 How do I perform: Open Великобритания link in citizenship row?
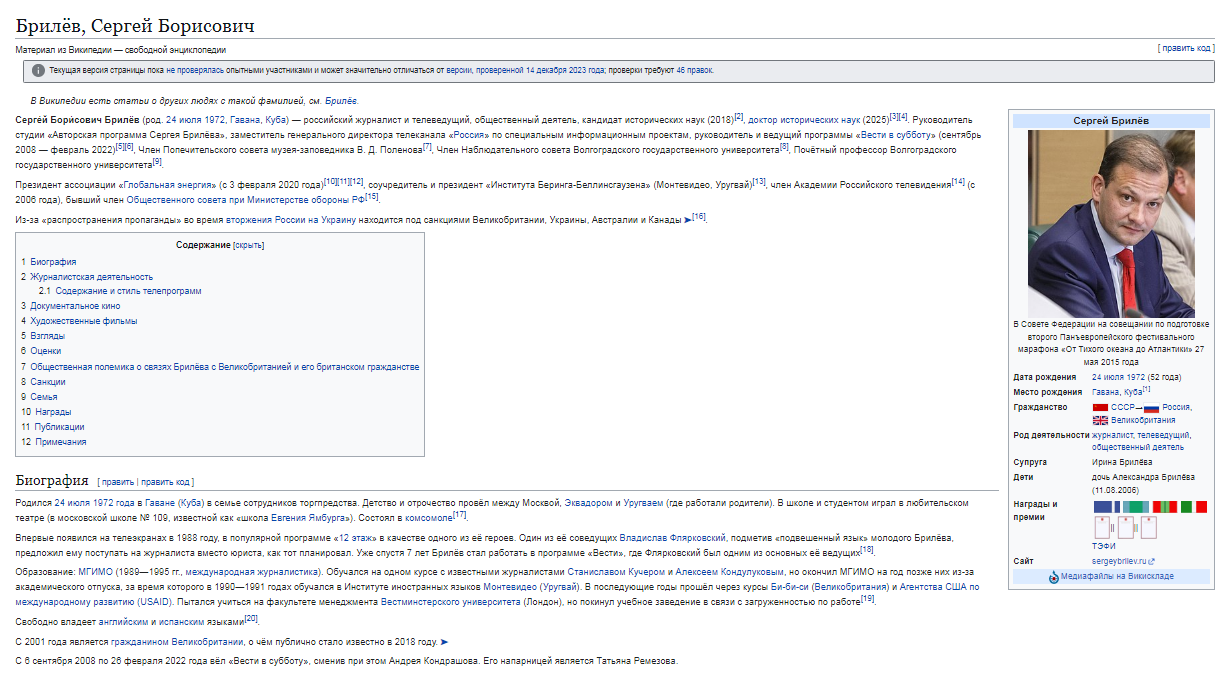pos(1143,421)
